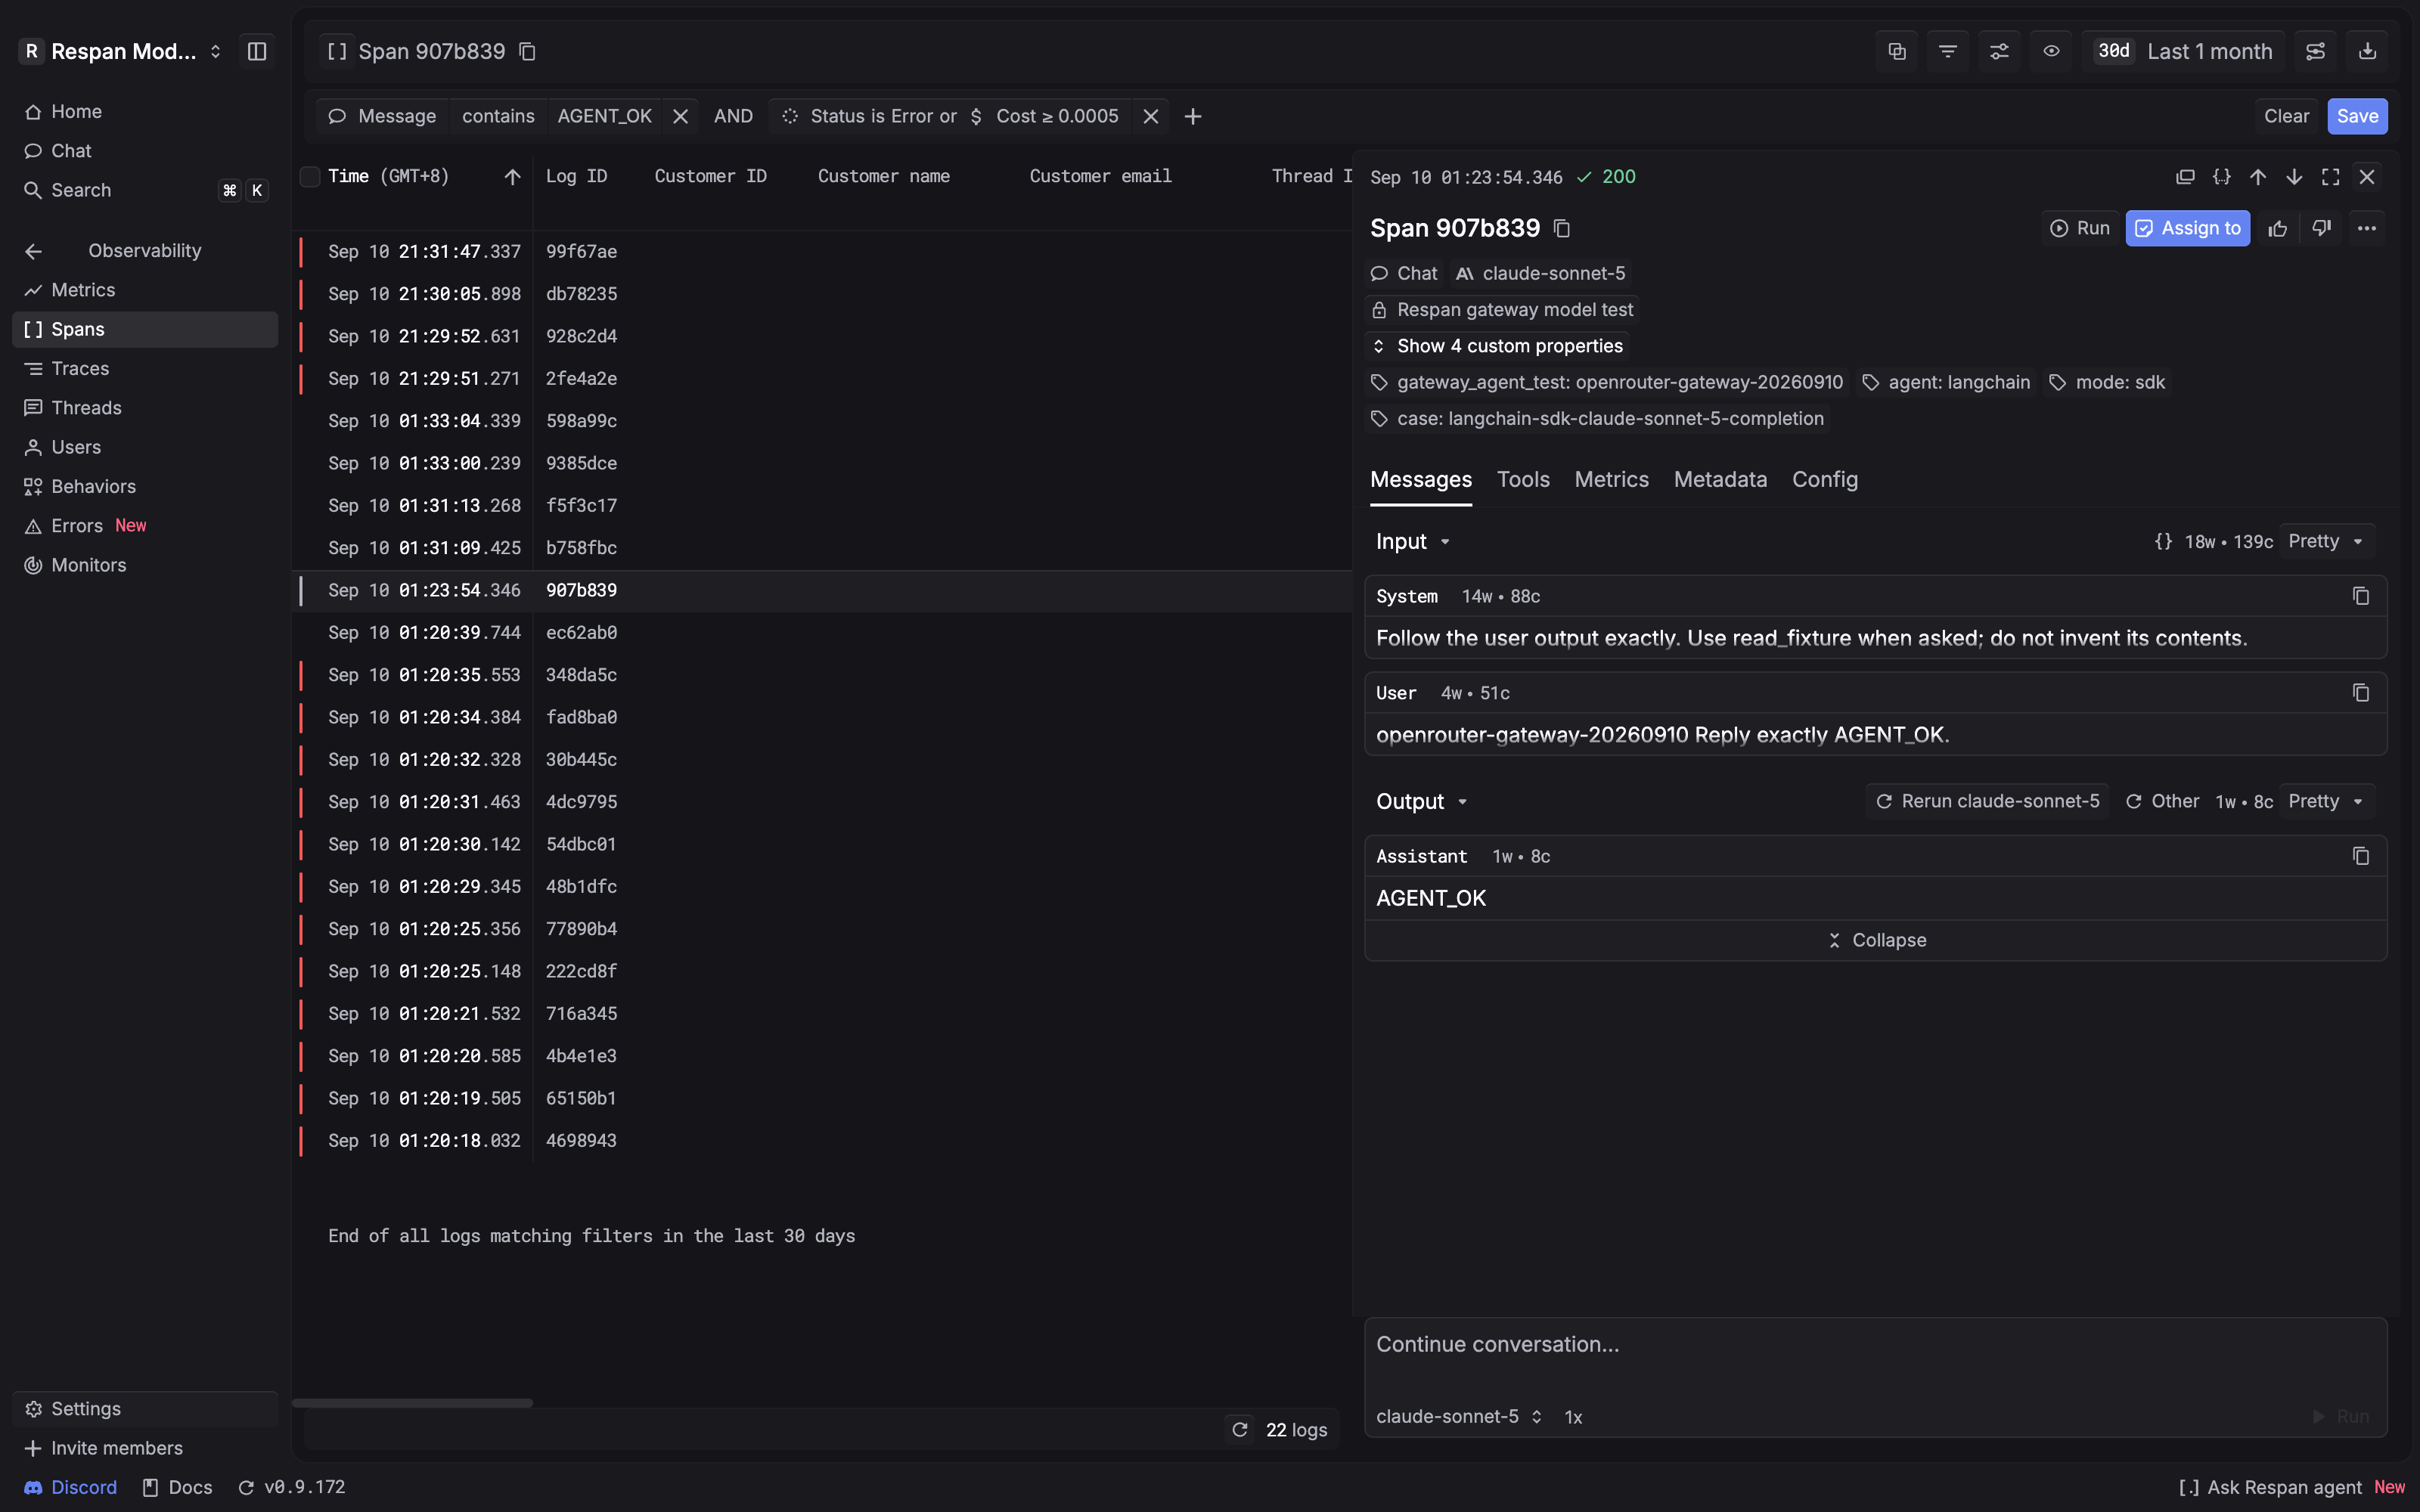The height and width of the screenshot is (1512, 2420).
Task: Expand Show 4 custom properties
Action: (1497, 346)
